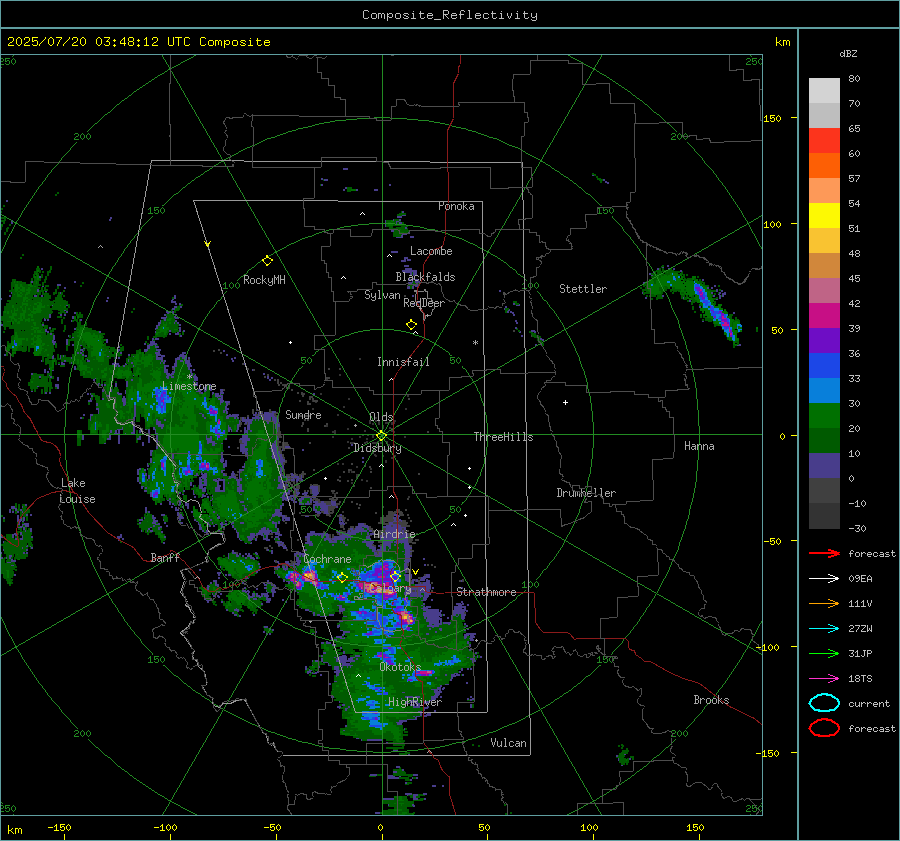The height and width of the screenshot is (841, 900).
Task: Select the Okotoks map label
Action: pos(400,667)
